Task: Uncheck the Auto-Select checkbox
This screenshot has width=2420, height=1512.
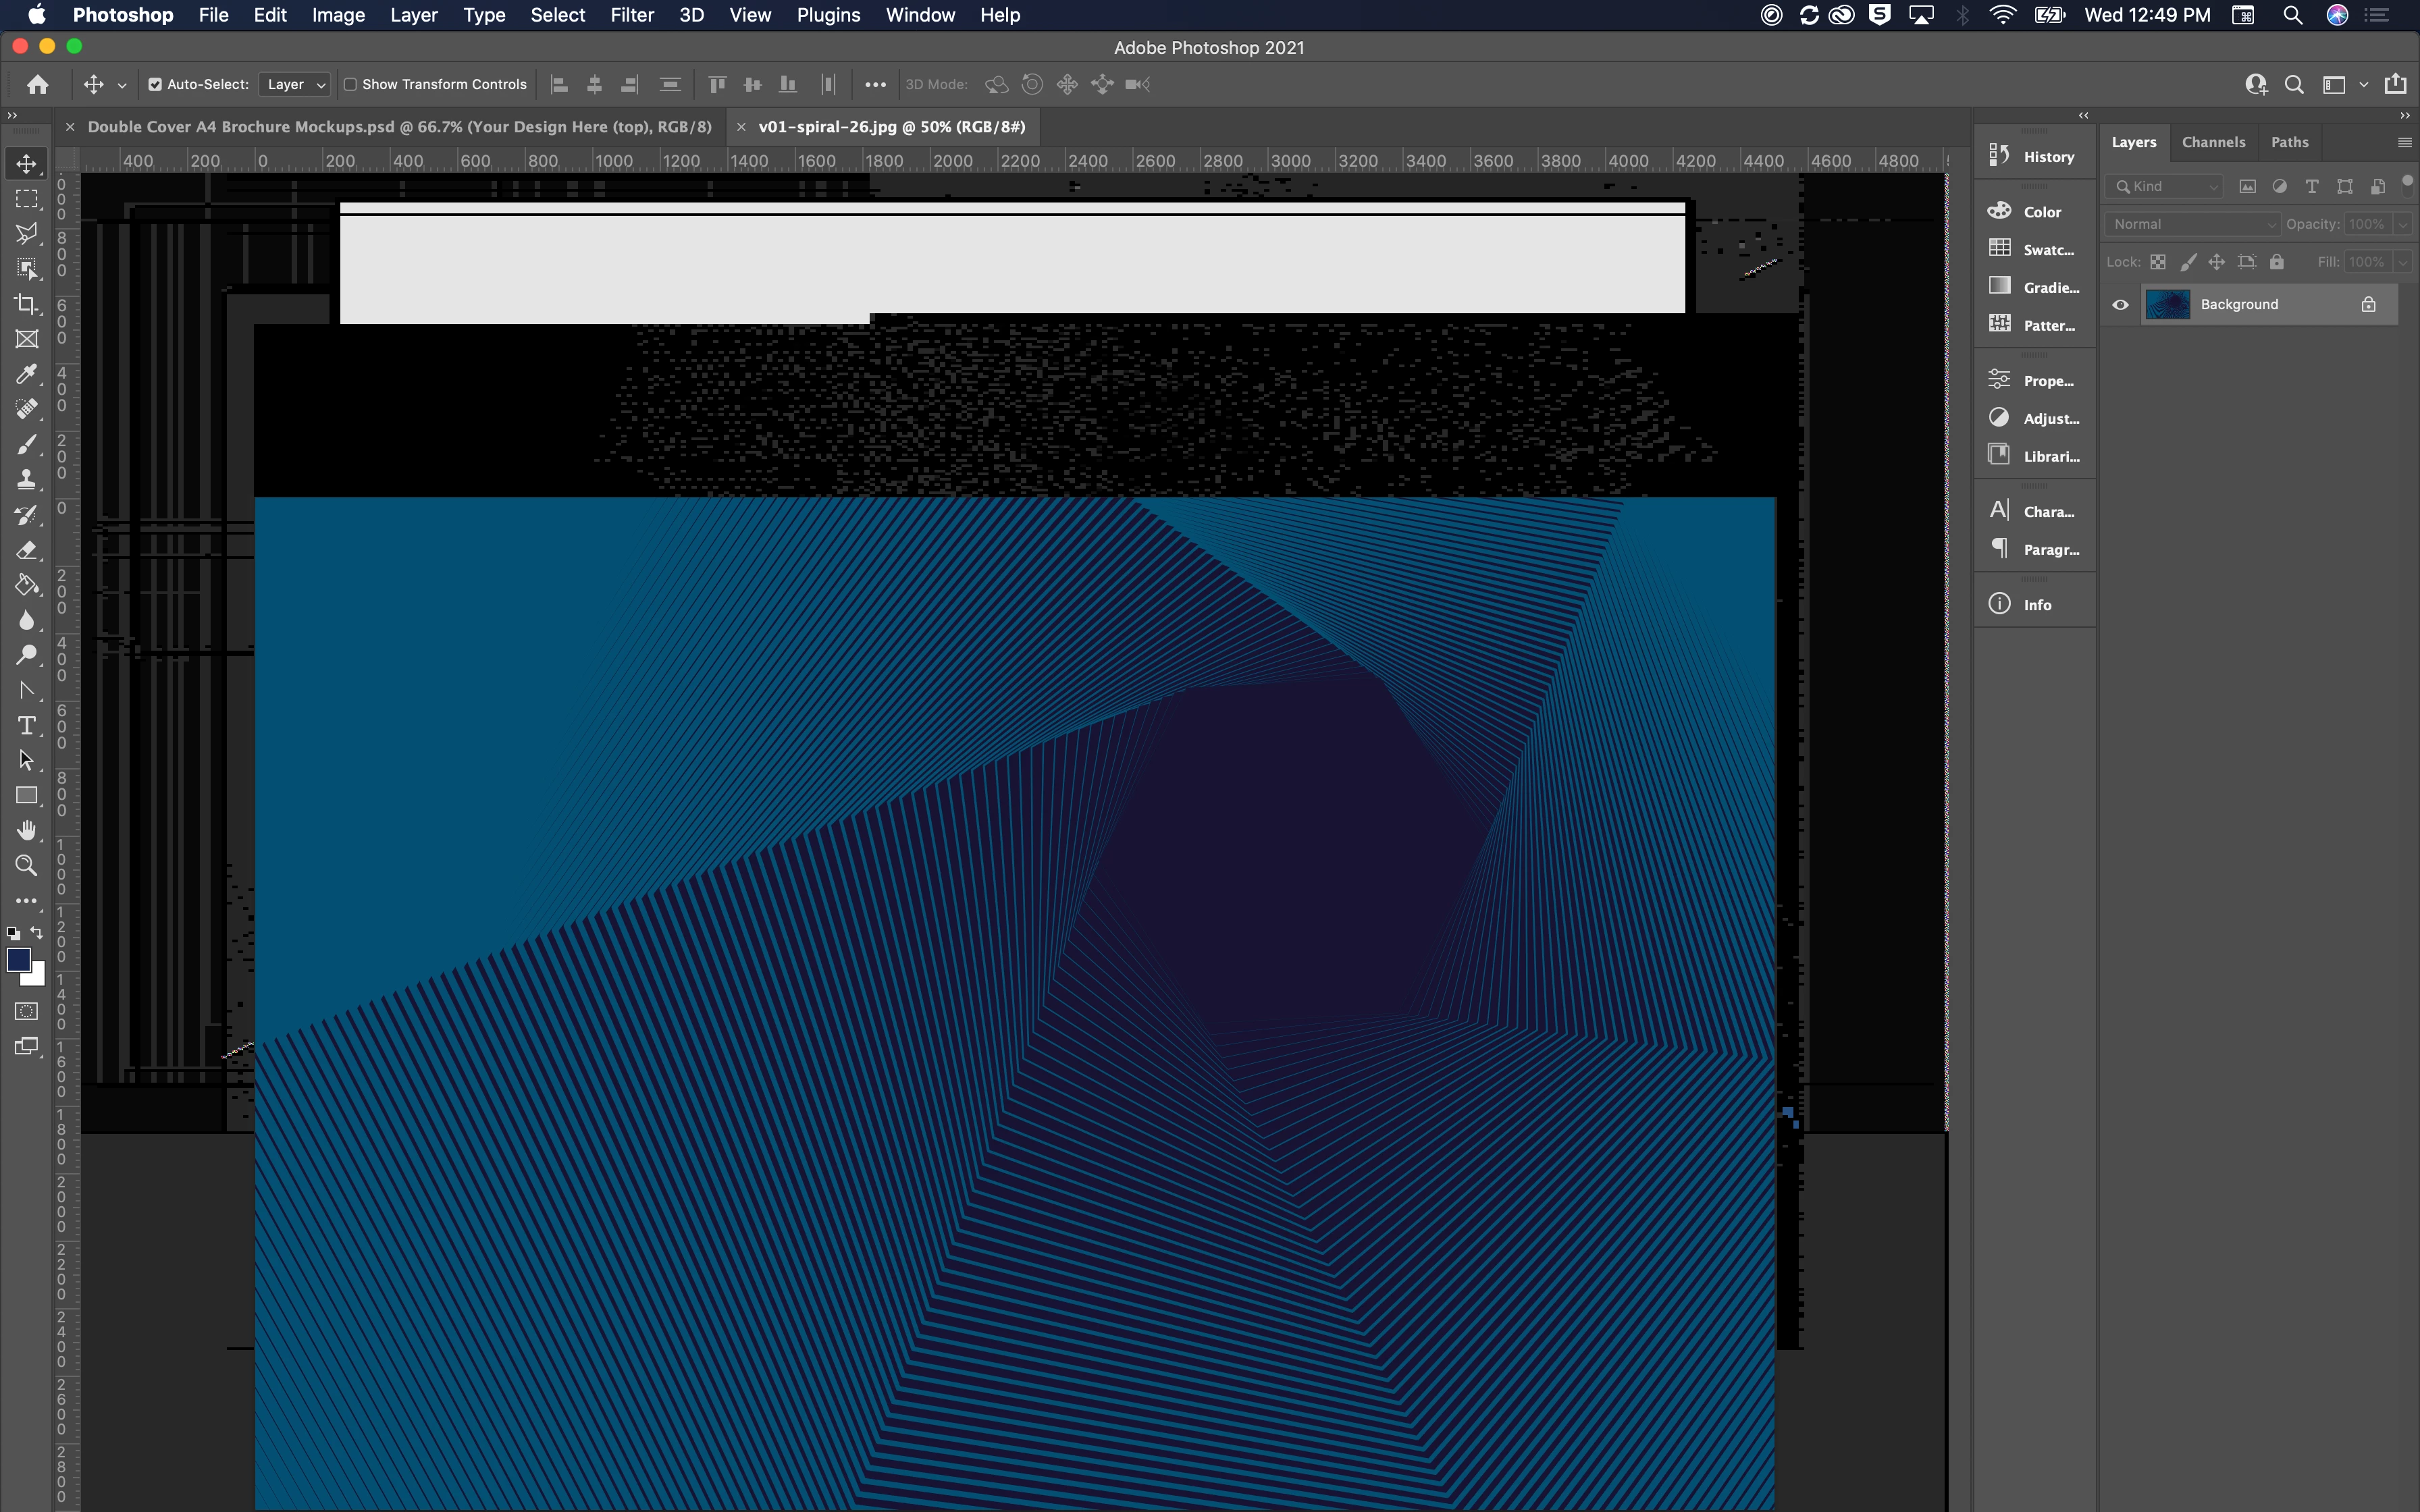Action: point(155,85)
